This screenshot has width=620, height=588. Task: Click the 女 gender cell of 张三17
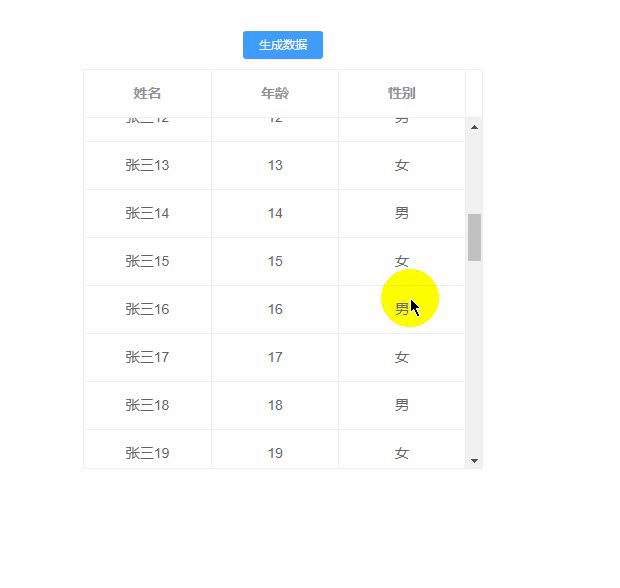[402, 357]
